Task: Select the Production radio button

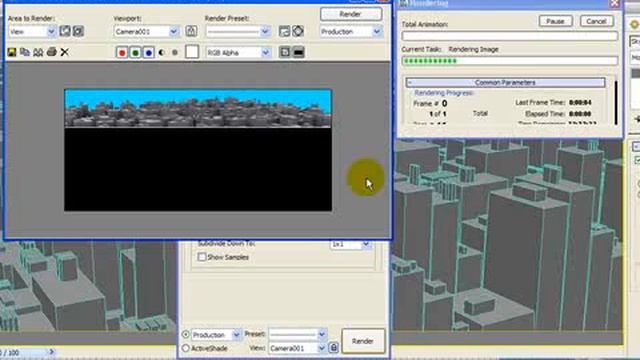Action: 186,335
